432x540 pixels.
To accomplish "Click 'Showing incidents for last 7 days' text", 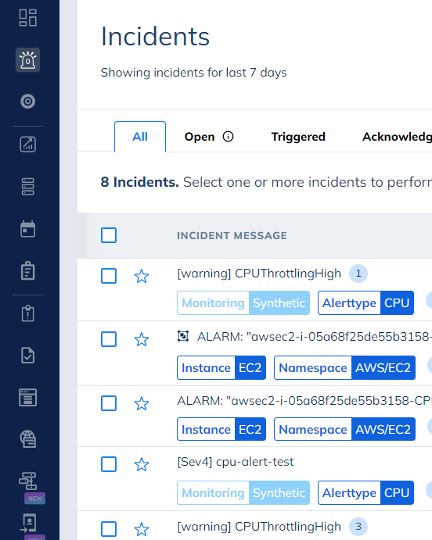I will (194, 73).
